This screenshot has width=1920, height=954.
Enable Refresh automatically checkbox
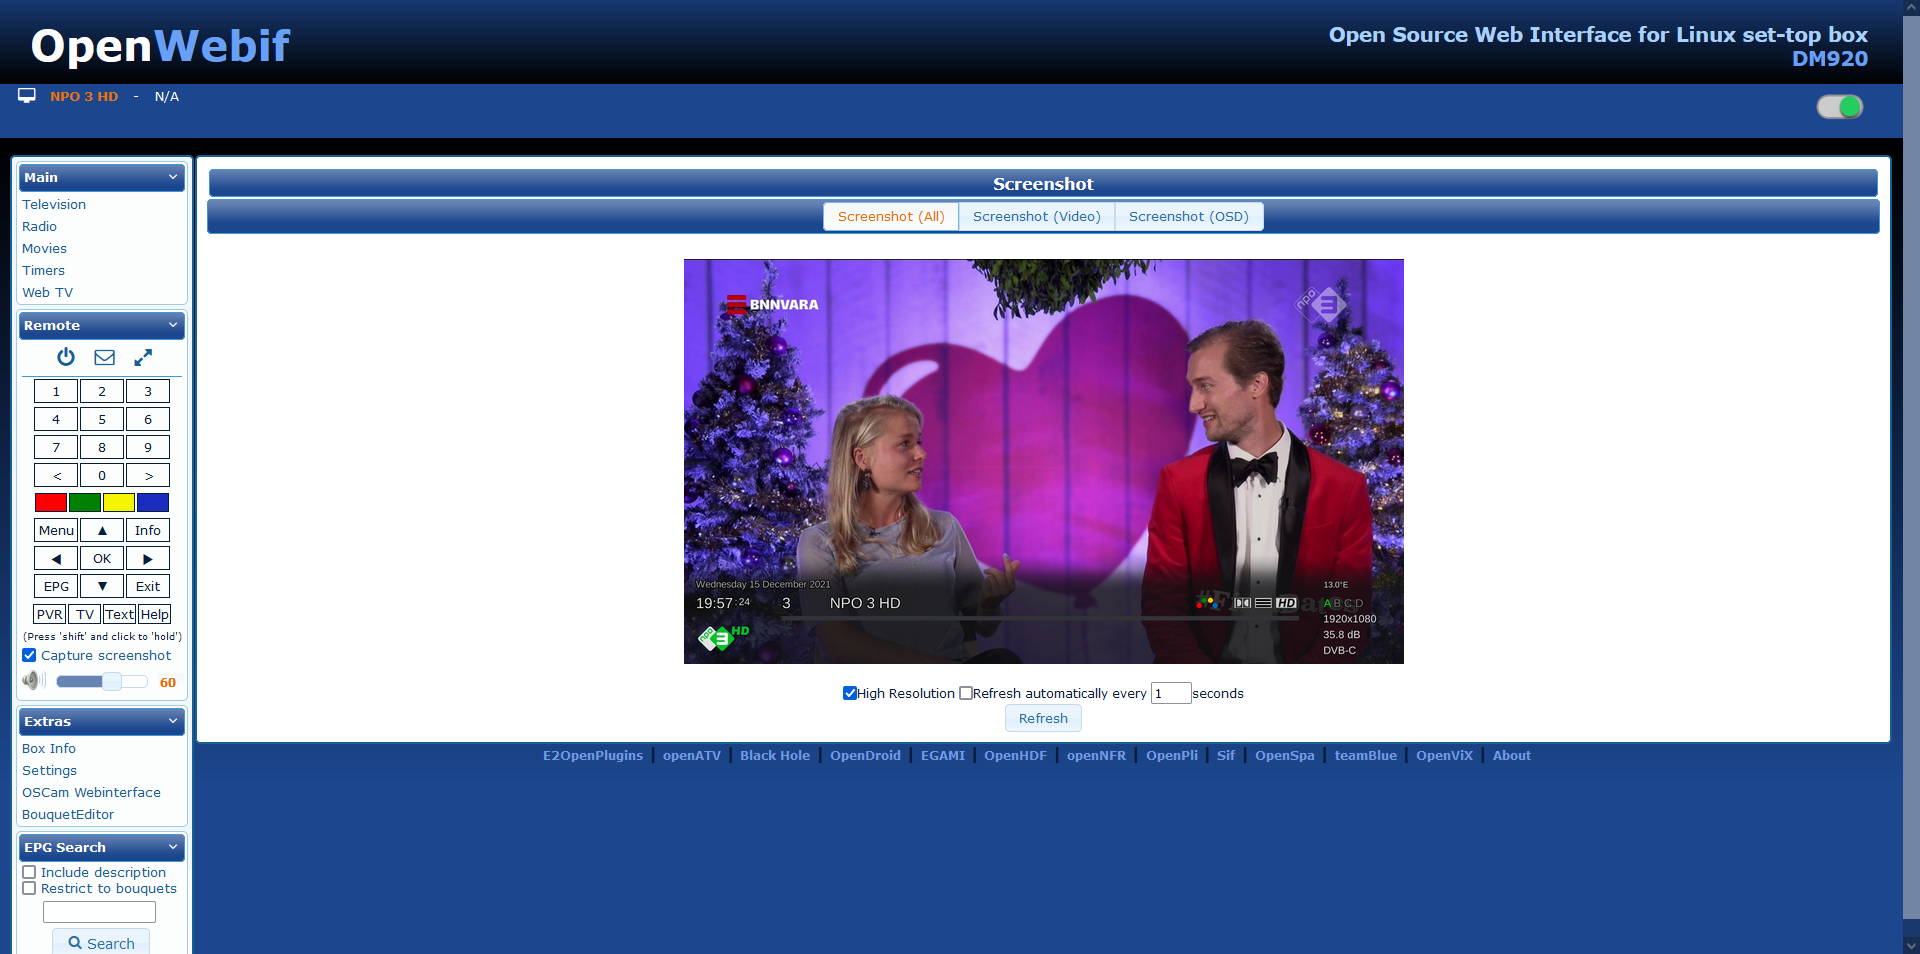966,693
